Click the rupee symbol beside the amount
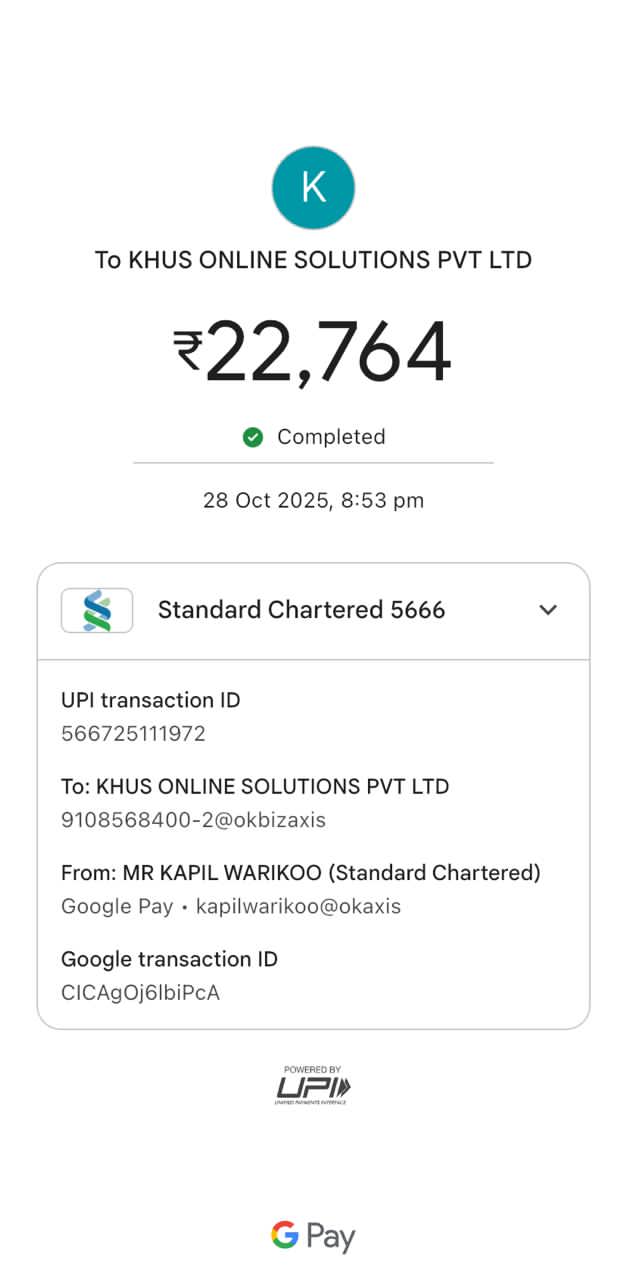 (x=188, y=351)
